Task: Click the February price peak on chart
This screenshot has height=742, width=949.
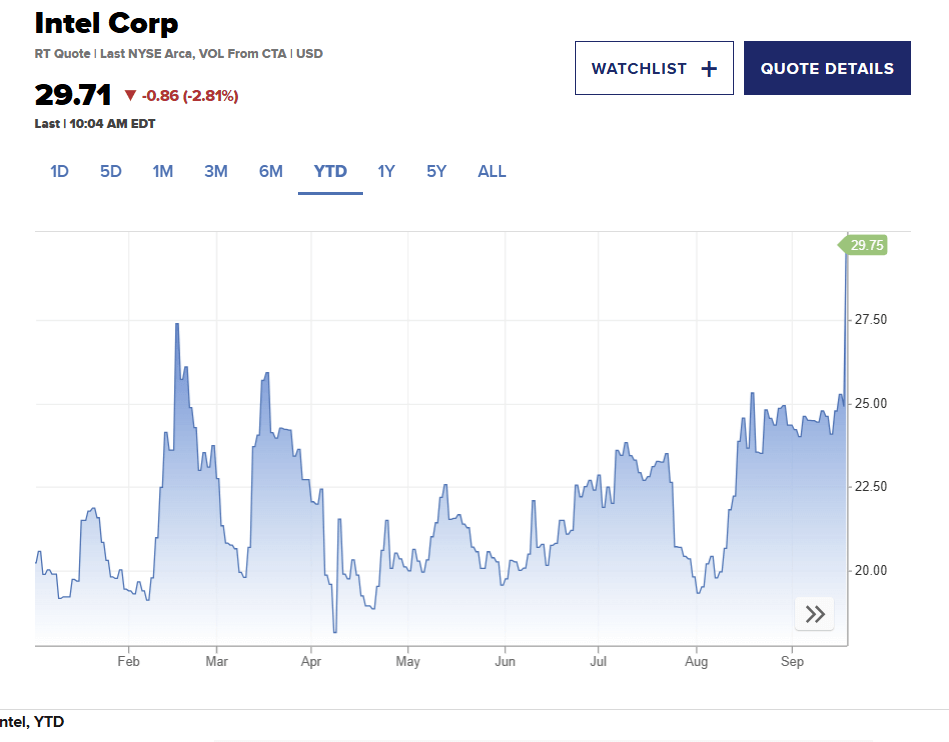Action: coord(177,325)
